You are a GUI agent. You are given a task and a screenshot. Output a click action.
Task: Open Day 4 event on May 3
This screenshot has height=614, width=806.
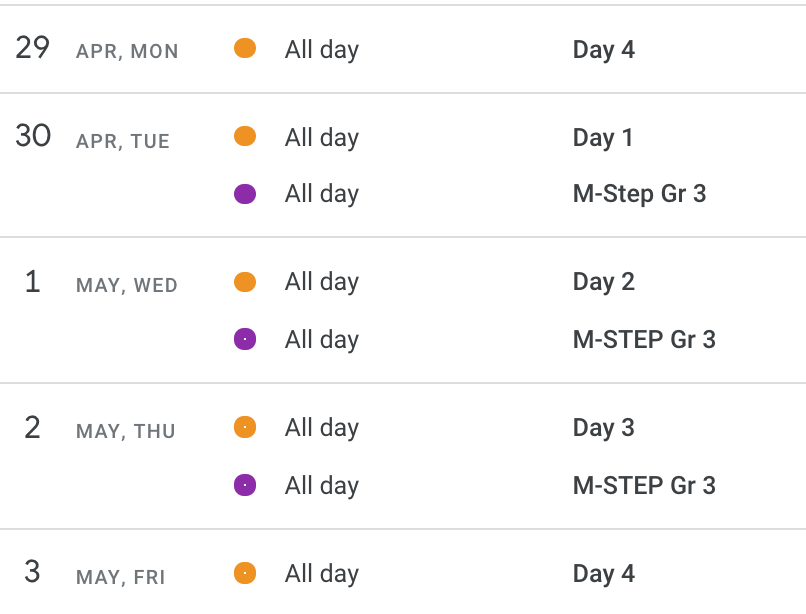point(603,574)
